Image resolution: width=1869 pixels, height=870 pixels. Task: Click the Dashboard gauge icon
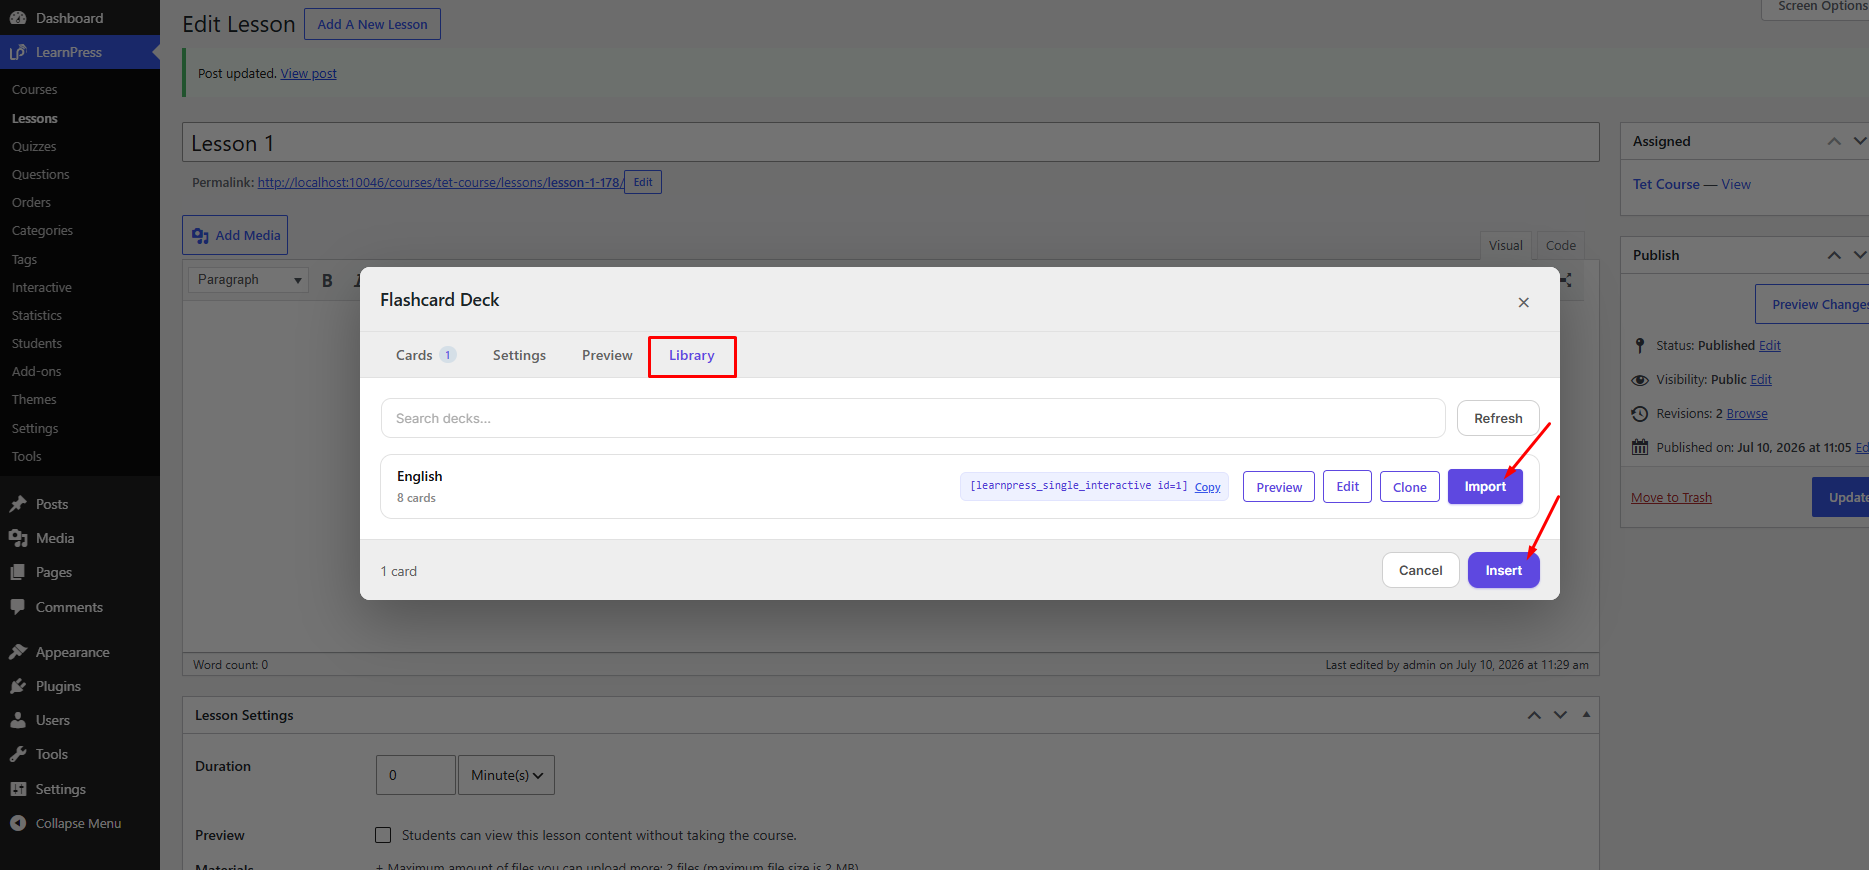click(18, 18)
